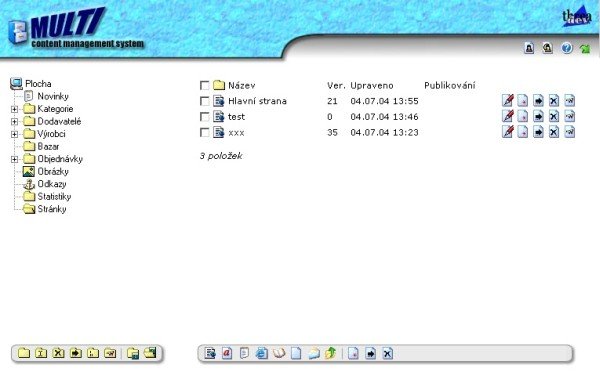
Task: Expand the Kategorie tree node
Action: click(x=15, y=109)
